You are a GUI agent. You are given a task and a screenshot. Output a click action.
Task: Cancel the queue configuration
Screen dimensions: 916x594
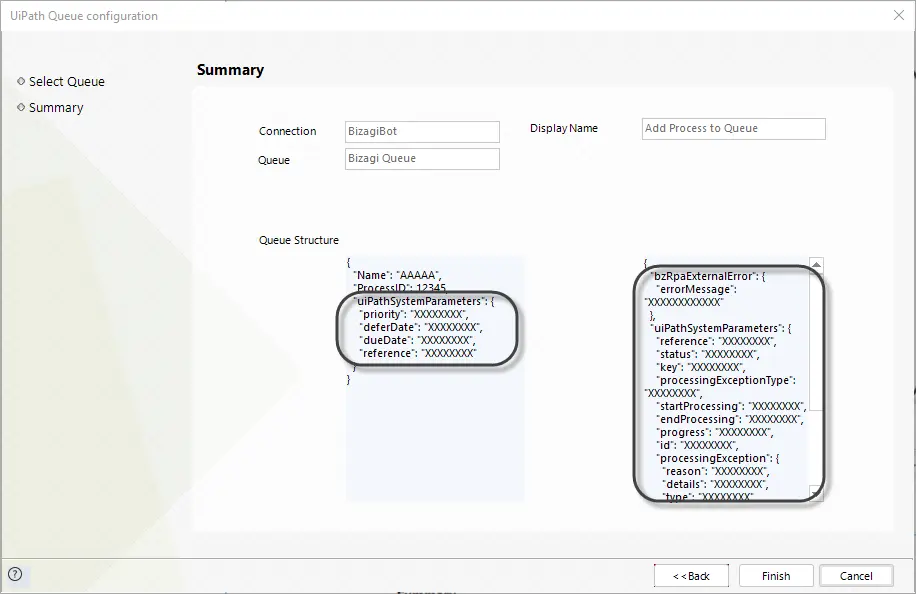click(856, 576)
